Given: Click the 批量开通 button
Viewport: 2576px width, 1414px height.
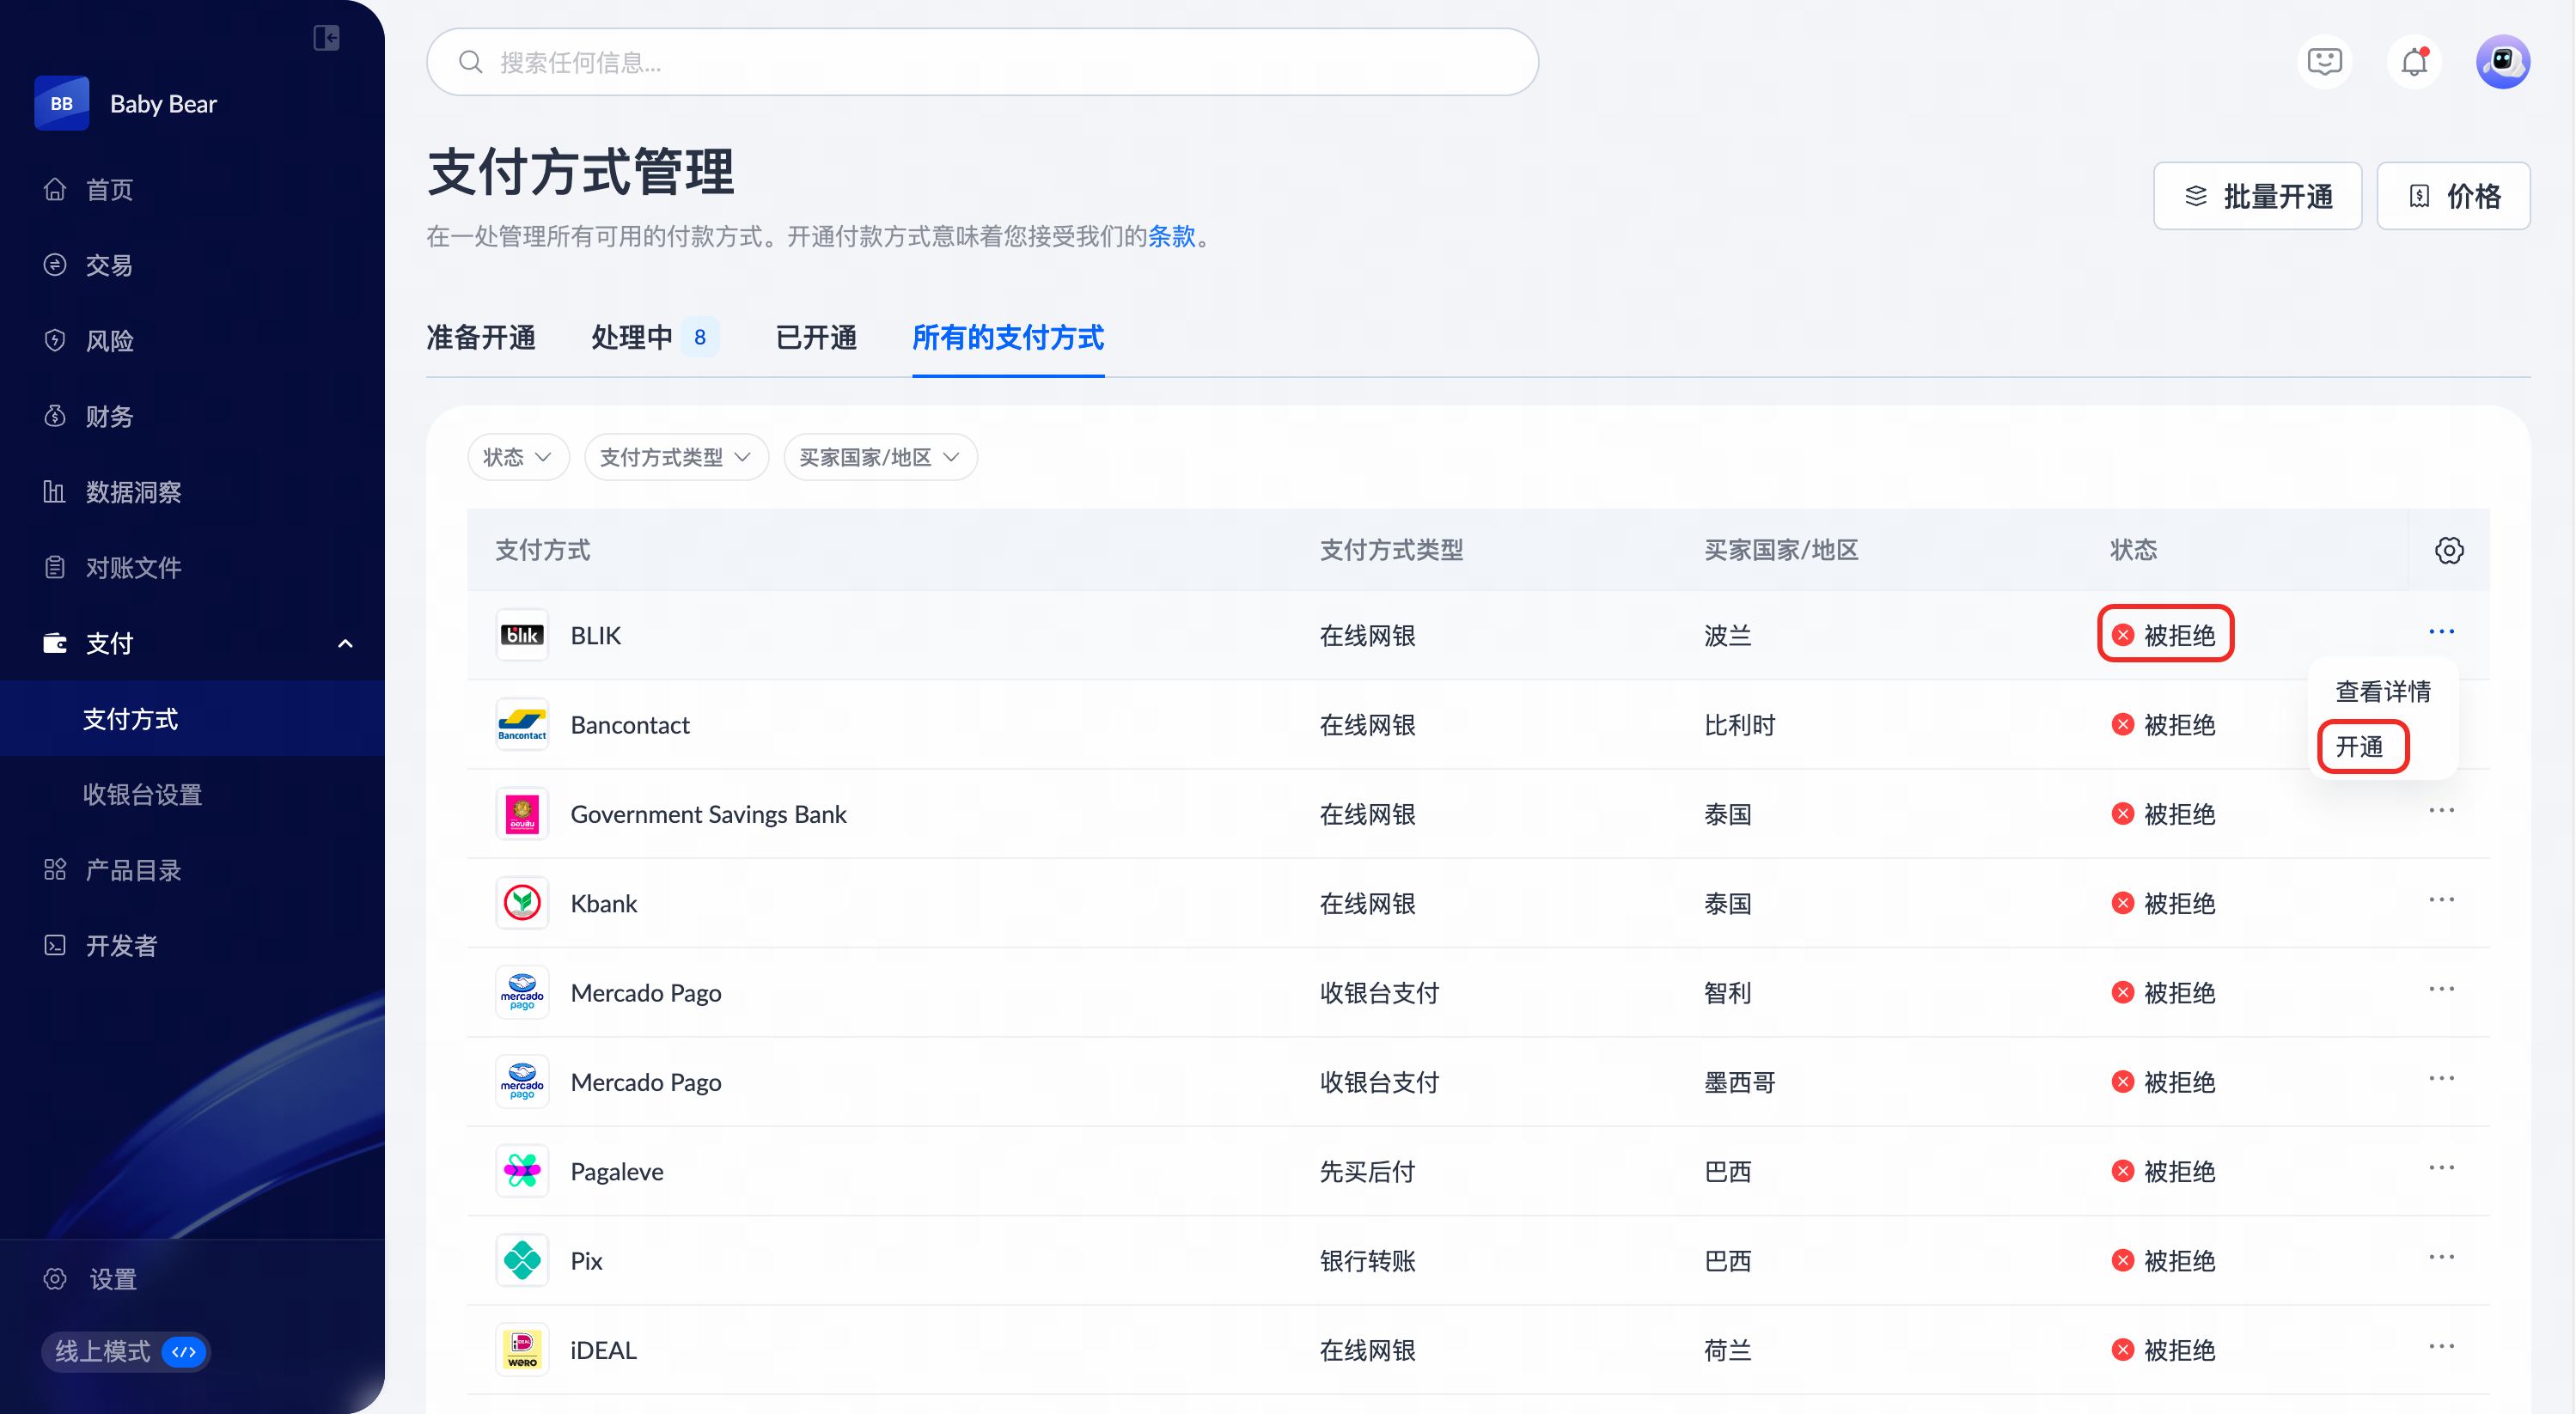Looking at the screenshot, I should click(2257, 196).
